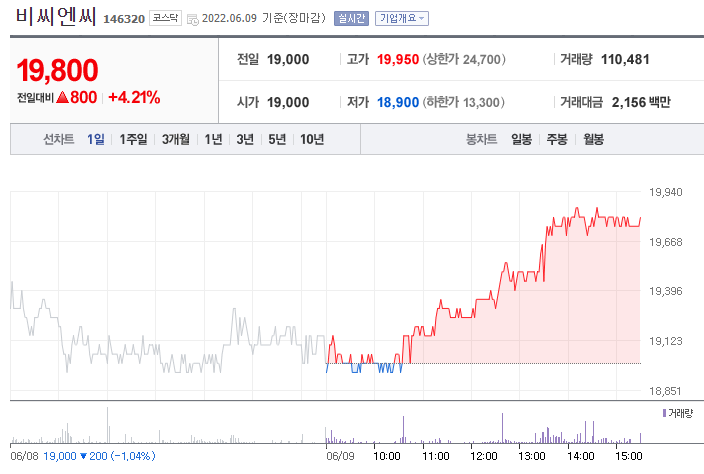Click the calendar icon beside the 2022.06.09 date
Screen dimensions: 704x474
193,19
